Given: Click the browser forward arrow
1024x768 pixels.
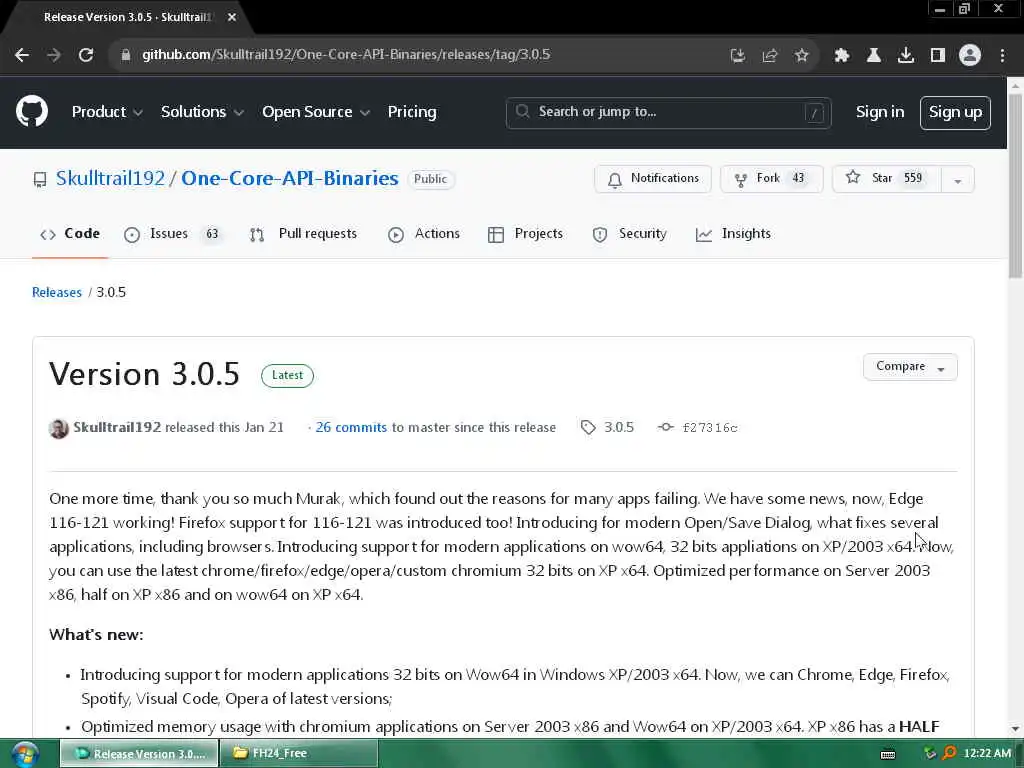Looking at the screenshot, I should pos(54,55).
